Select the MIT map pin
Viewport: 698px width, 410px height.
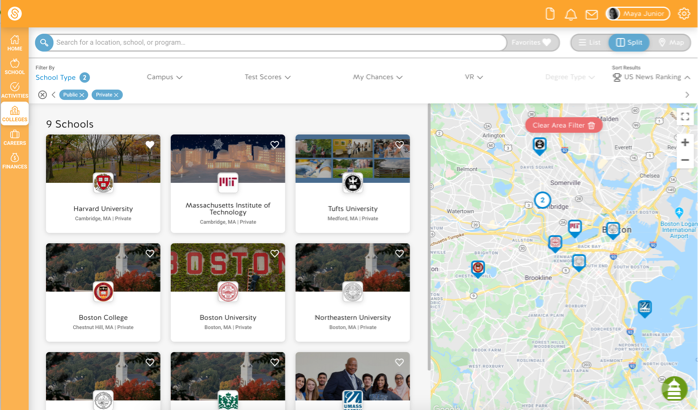[575, 228]
